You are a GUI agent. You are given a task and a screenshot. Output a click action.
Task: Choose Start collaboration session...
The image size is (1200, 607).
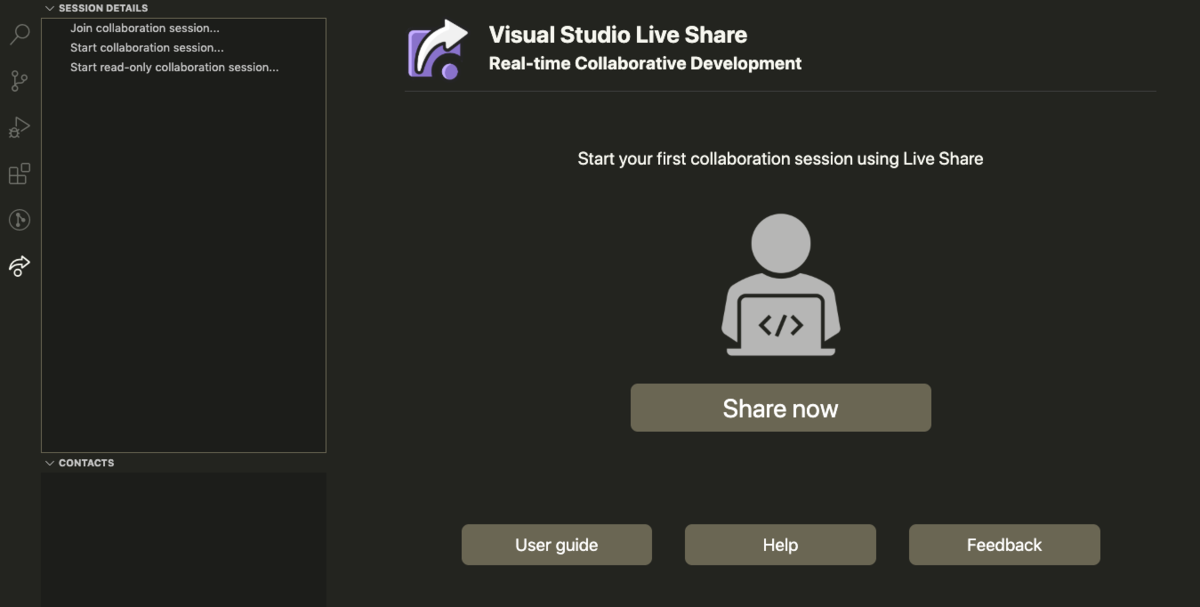pyautogui.click(x=147, y=48)
